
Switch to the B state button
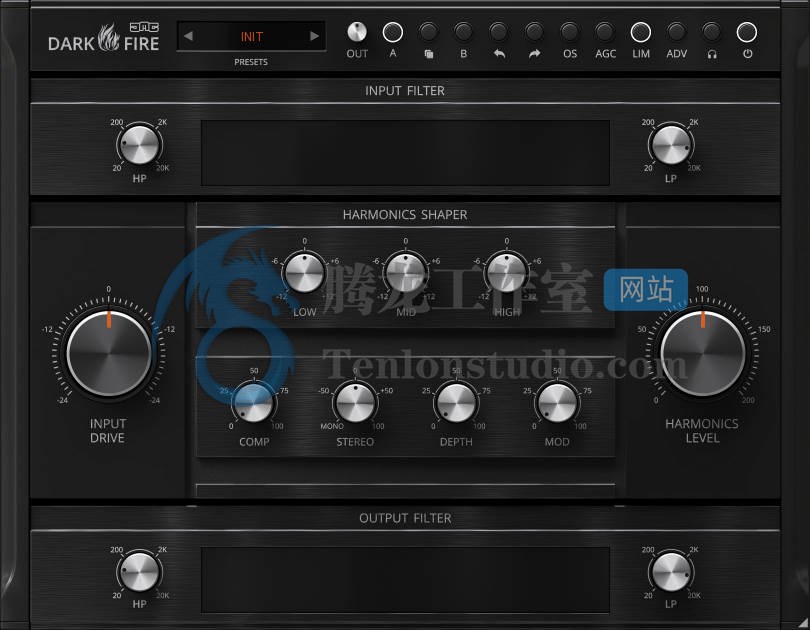point(463,33)
